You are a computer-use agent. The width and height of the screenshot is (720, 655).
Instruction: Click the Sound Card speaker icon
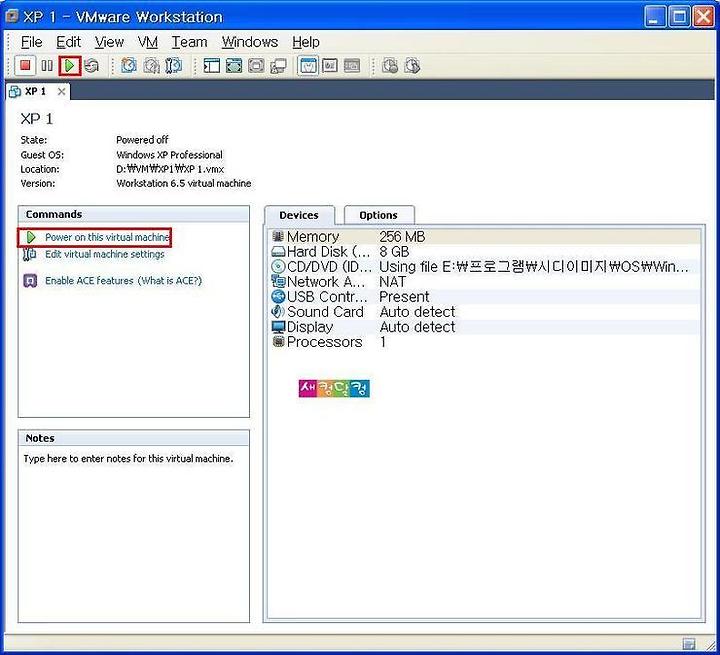[278, 311]
